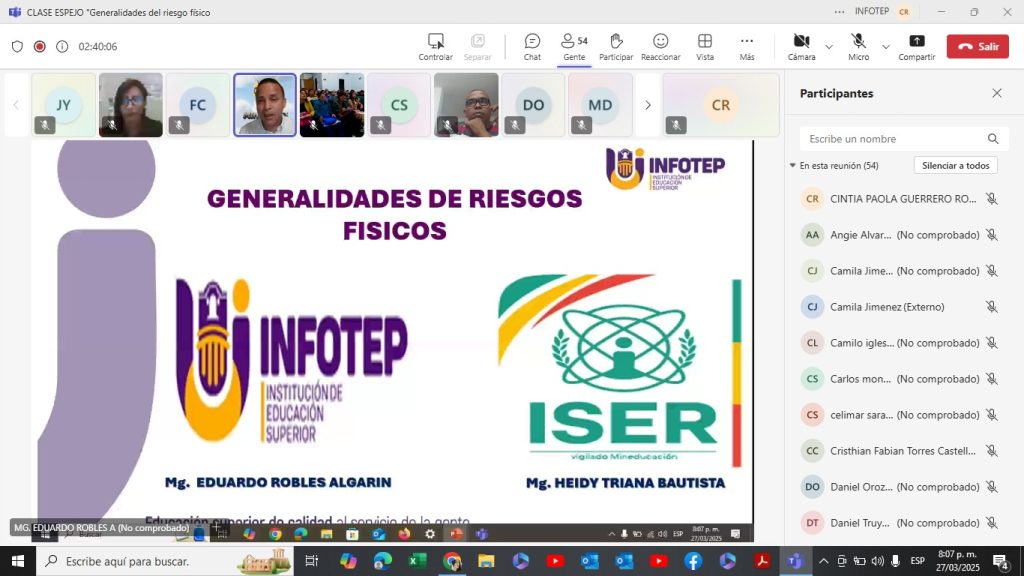The image size is (1024, 576).
Task: Raise hand with the Participar button
Action: 616,47
